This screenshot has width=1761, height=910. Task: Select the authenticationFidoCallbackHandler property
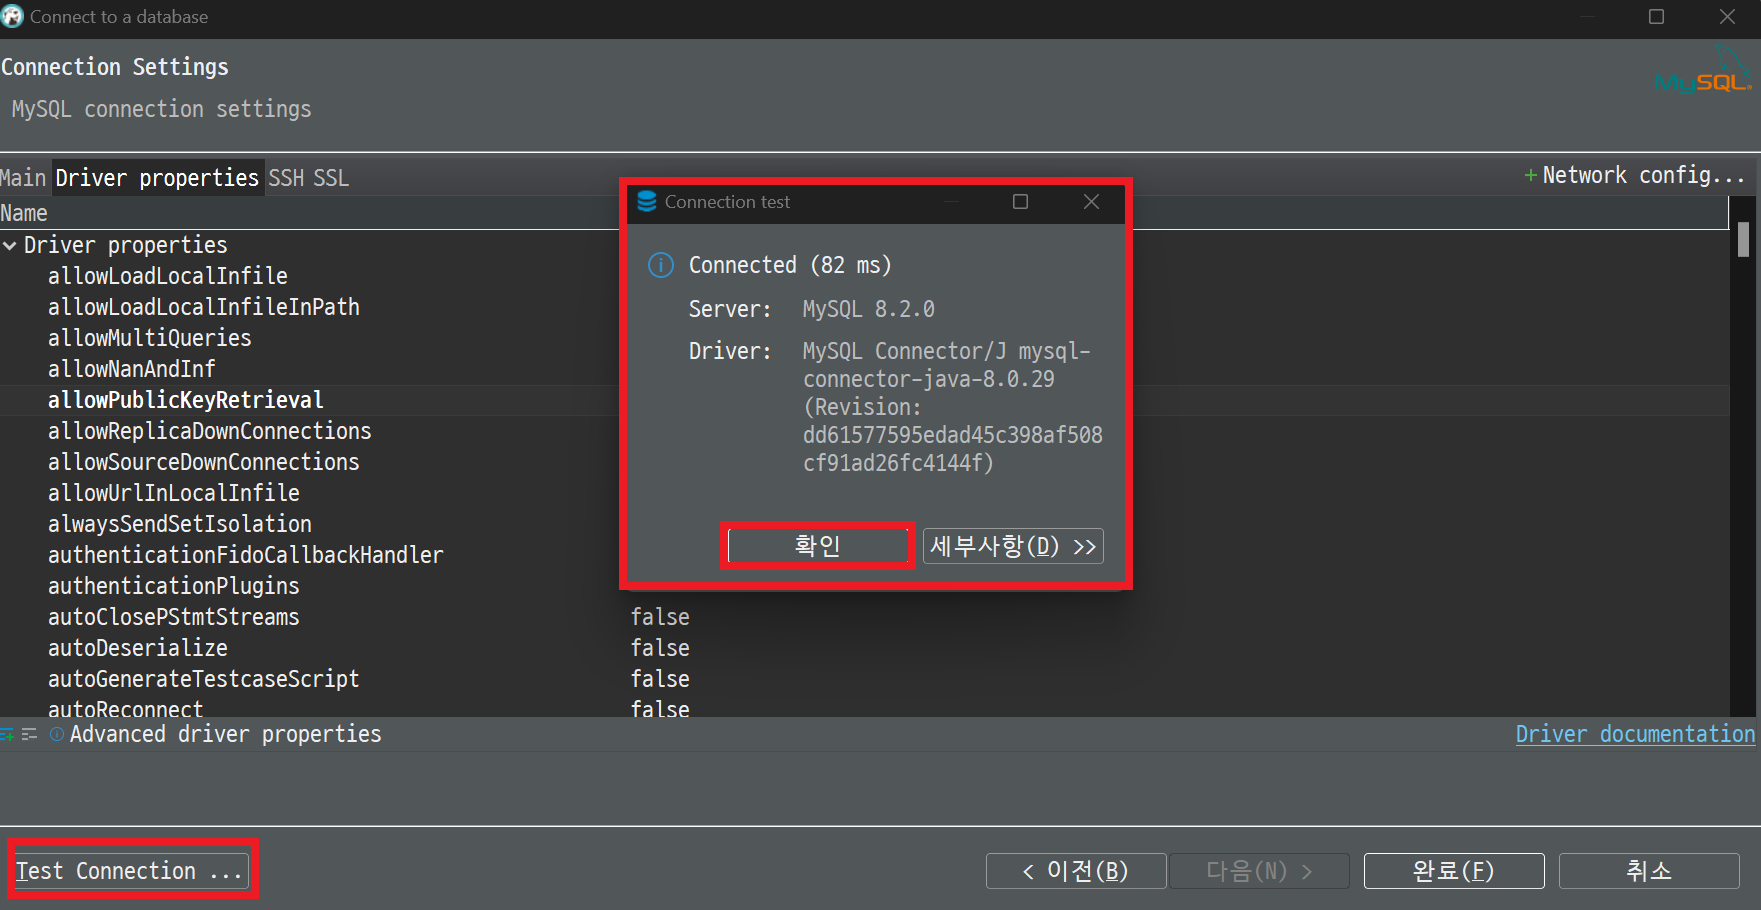(246, 555)
